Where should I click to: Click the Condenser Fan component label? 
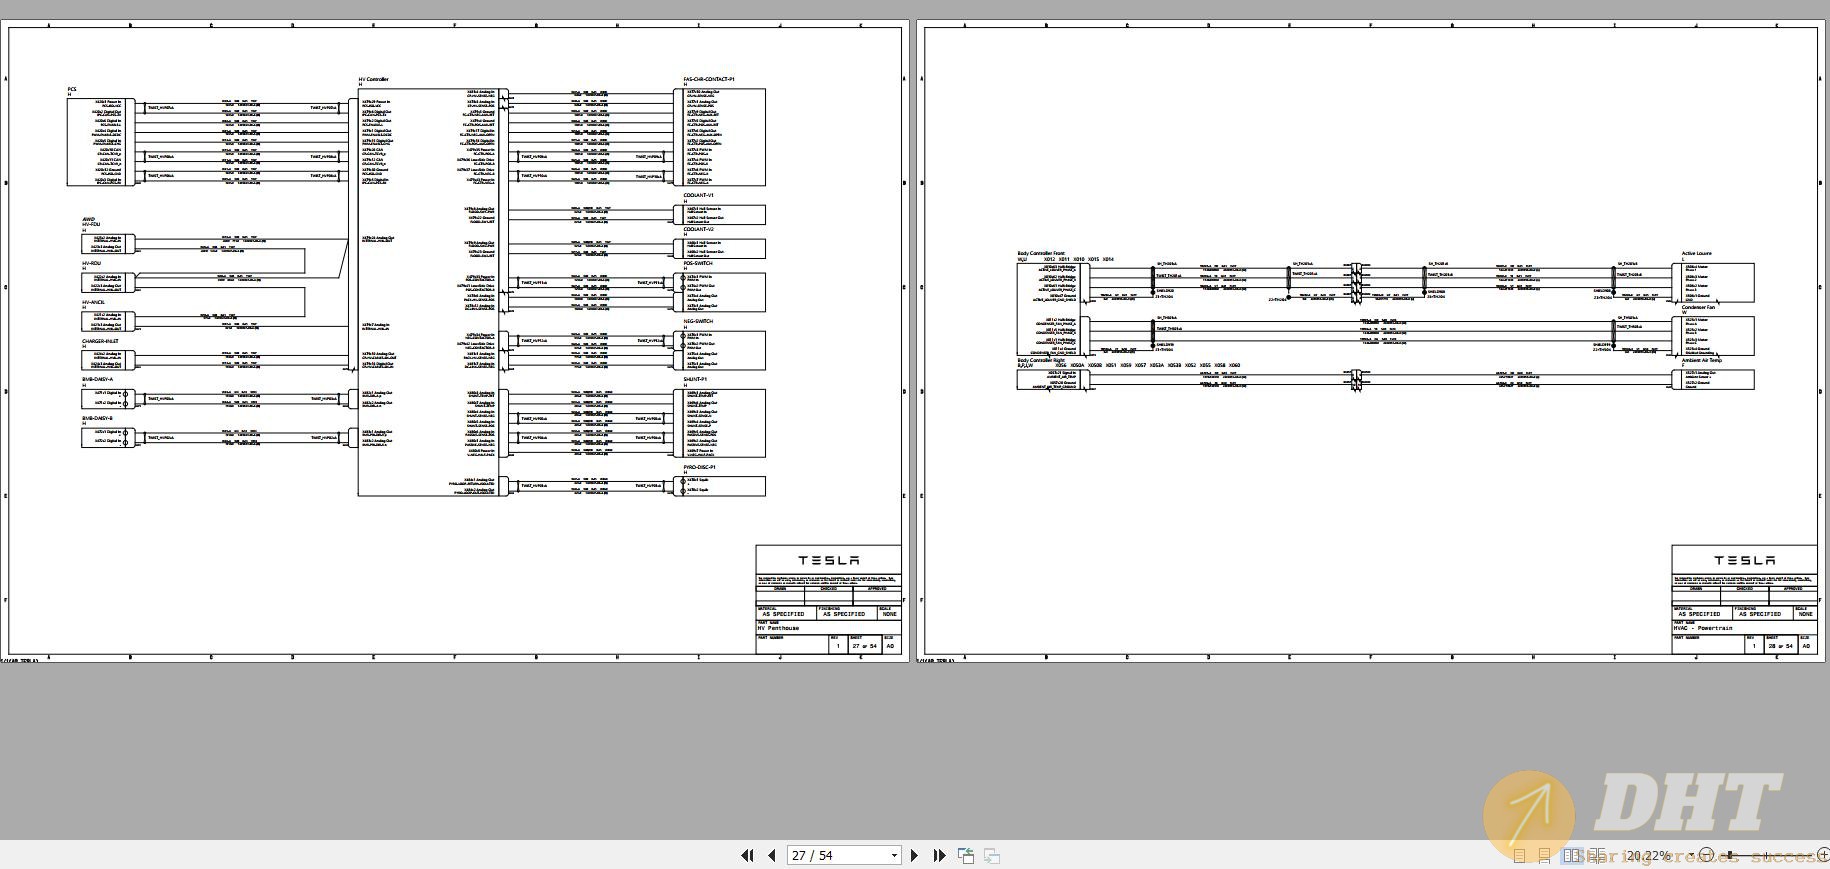(x=1698, y=308)
